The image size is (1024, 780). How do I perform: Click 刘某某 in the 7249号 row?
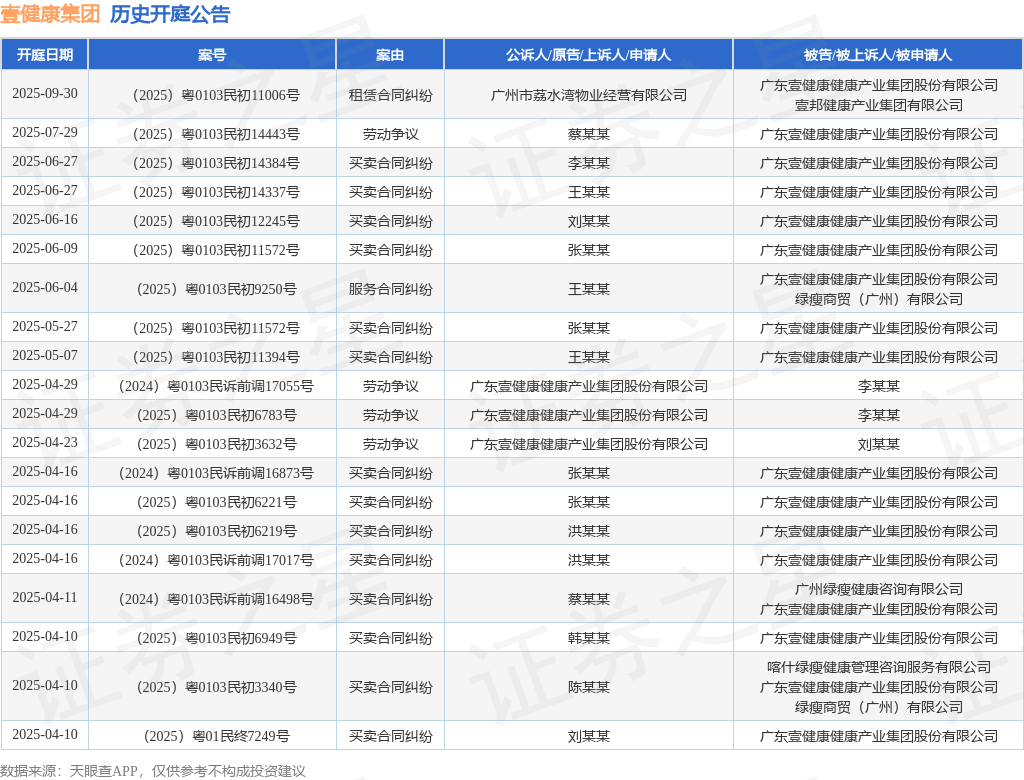[x=588, y=736]
